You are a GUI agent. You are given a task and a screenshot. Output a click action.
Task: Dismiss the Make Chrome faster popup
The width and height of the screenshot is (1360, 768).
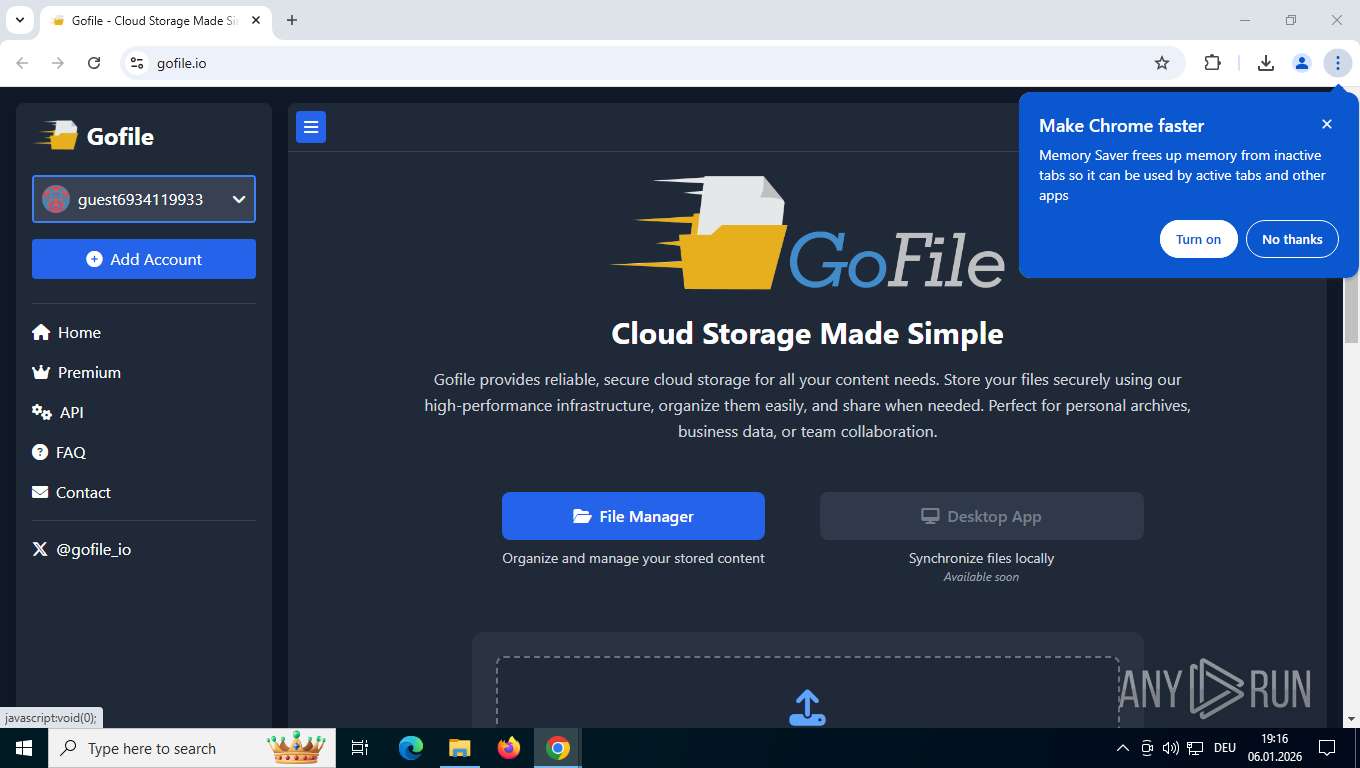(1327, 124)
